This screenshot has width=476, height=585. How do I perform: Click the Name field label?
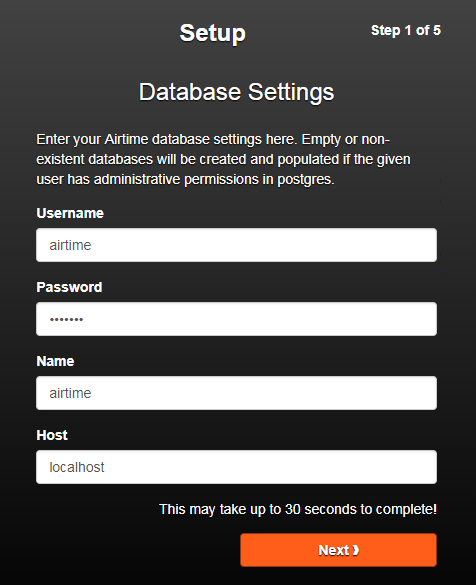[x=55, y=361]
